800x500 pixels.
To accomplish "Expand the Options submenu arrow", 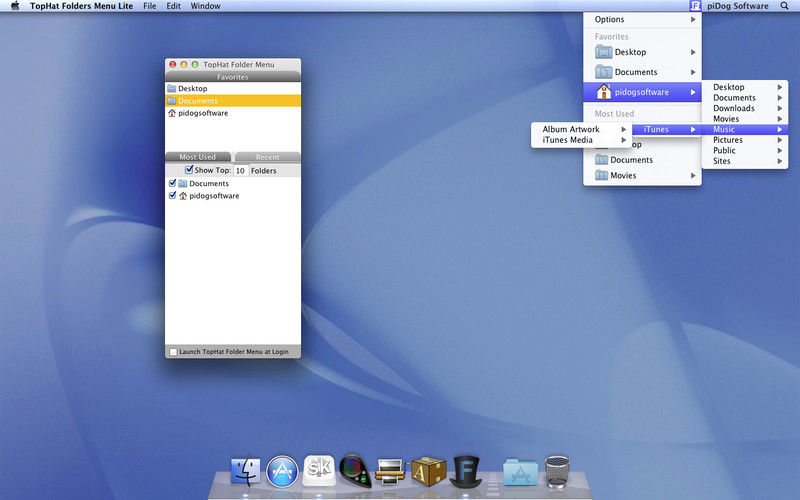I will tap(693, 19).
